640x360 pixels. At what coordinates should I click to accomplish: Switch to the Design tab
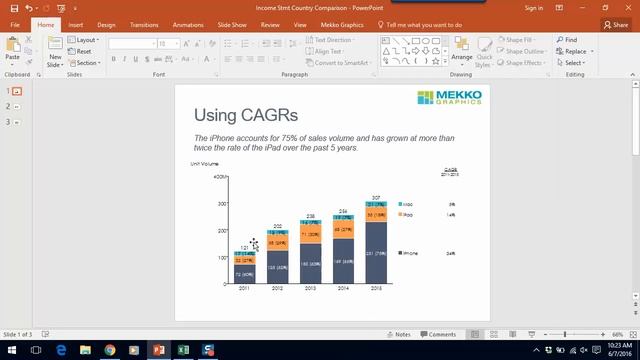[x=106, y=25]
